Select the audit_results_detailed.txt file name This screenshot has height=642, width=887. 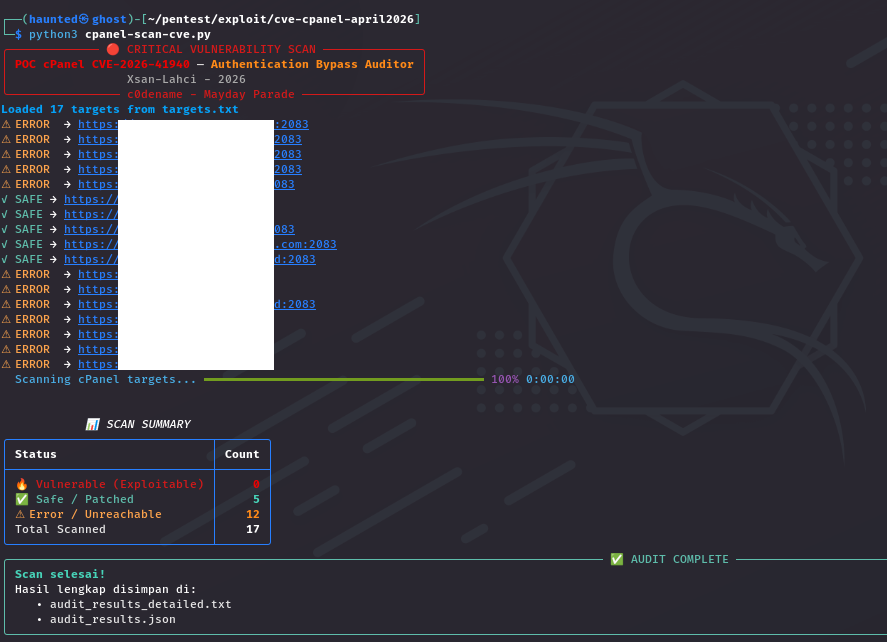pyautogui.click(x=140, y=604)
